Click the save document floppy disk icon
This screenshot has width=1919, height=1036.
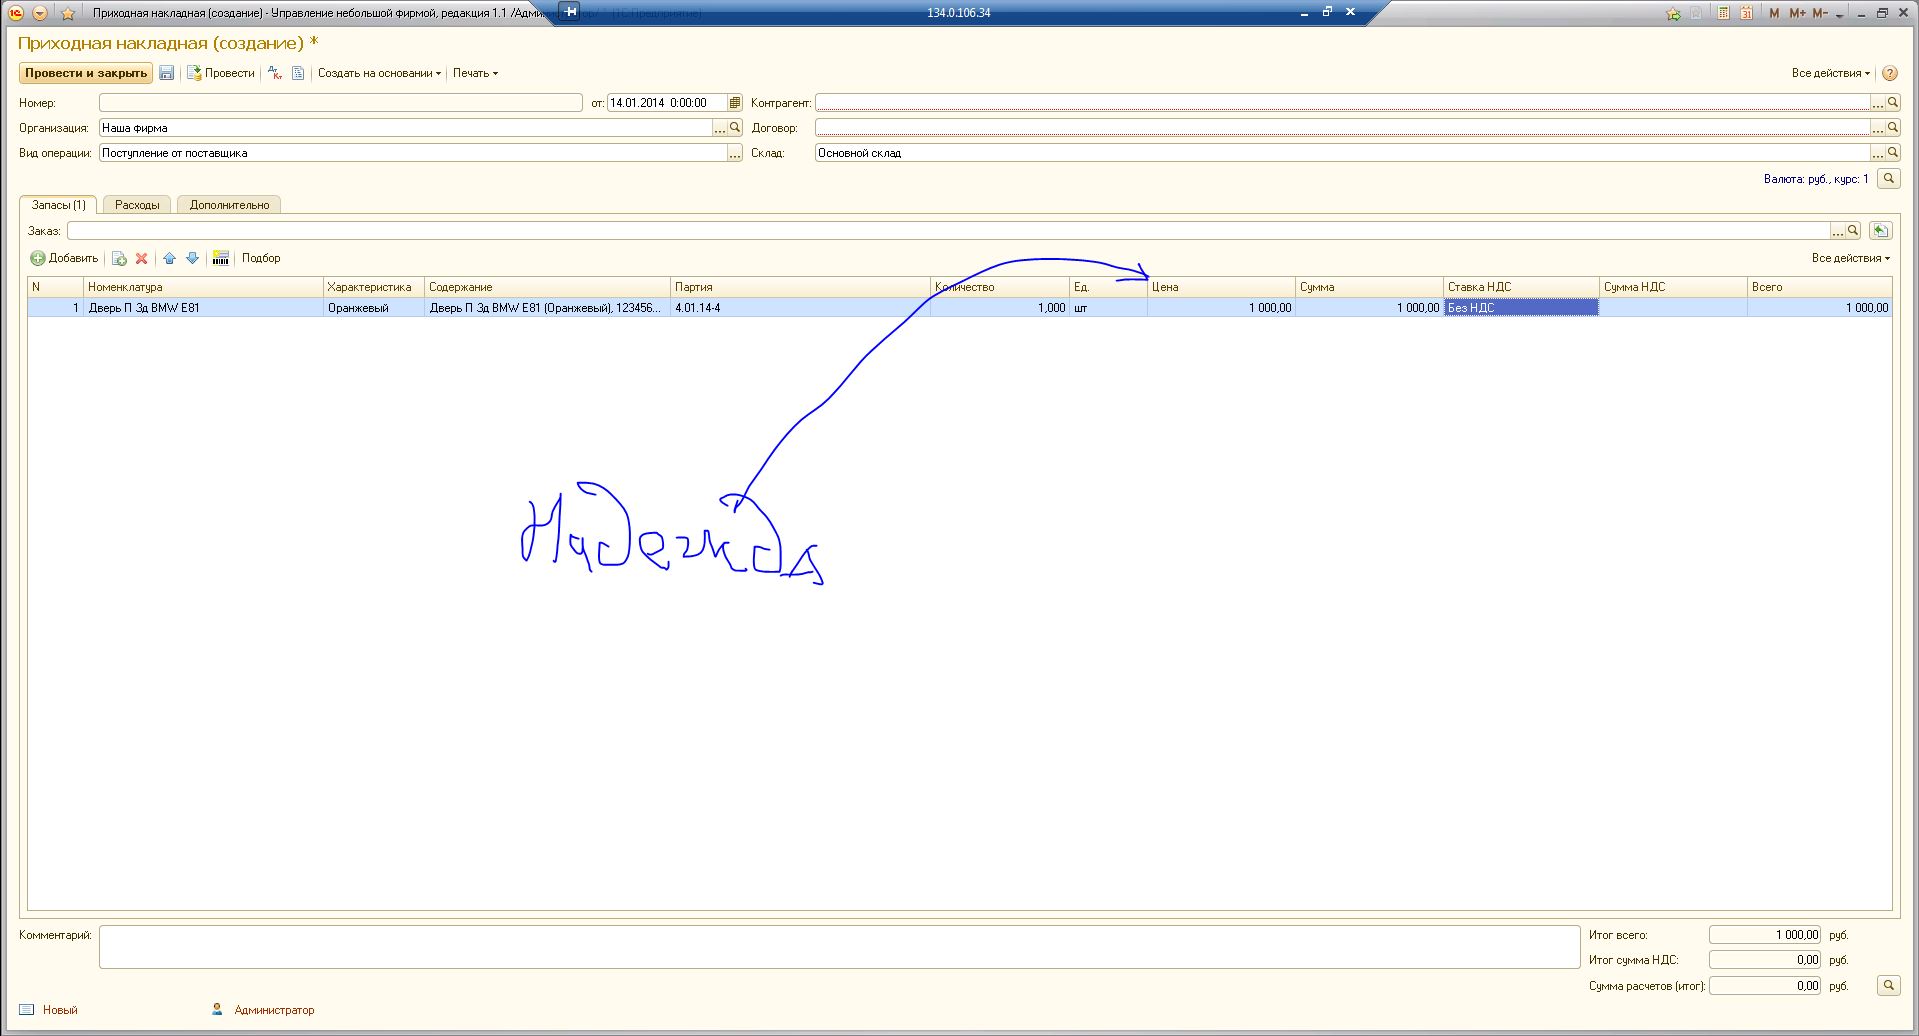click(167, 73)
